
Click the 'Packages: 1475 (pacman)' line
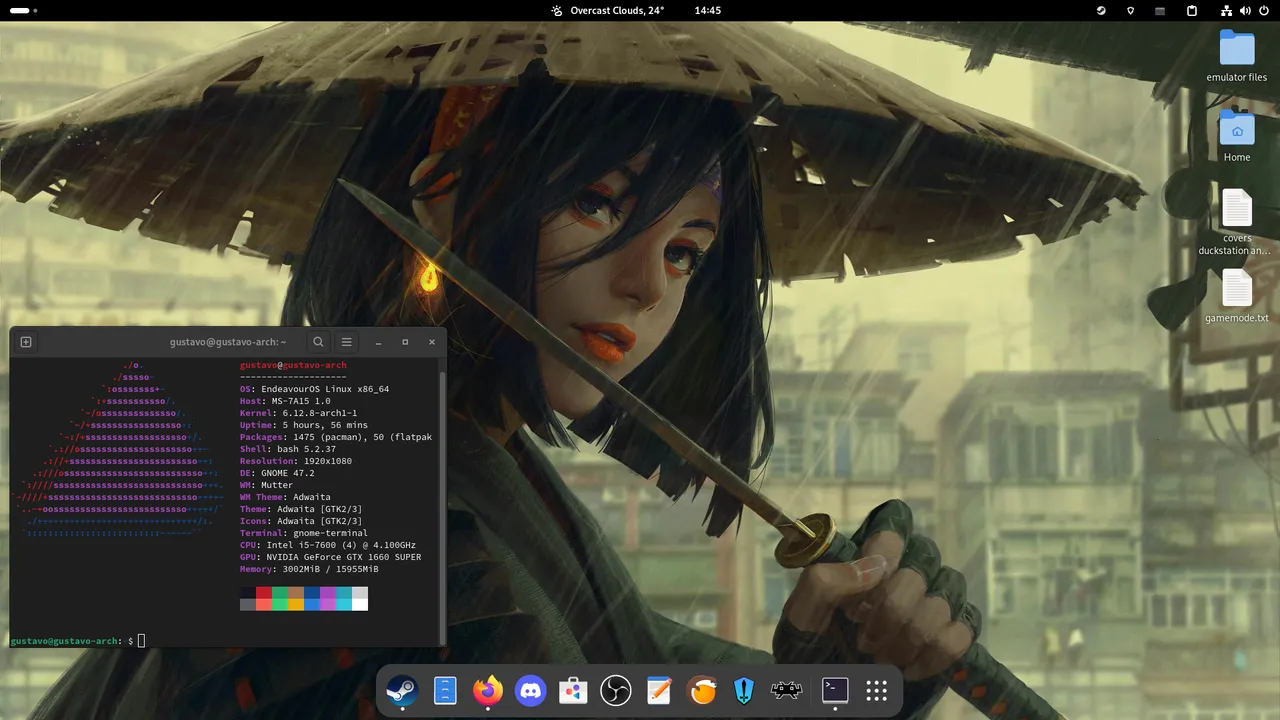(x=336, y=437)
